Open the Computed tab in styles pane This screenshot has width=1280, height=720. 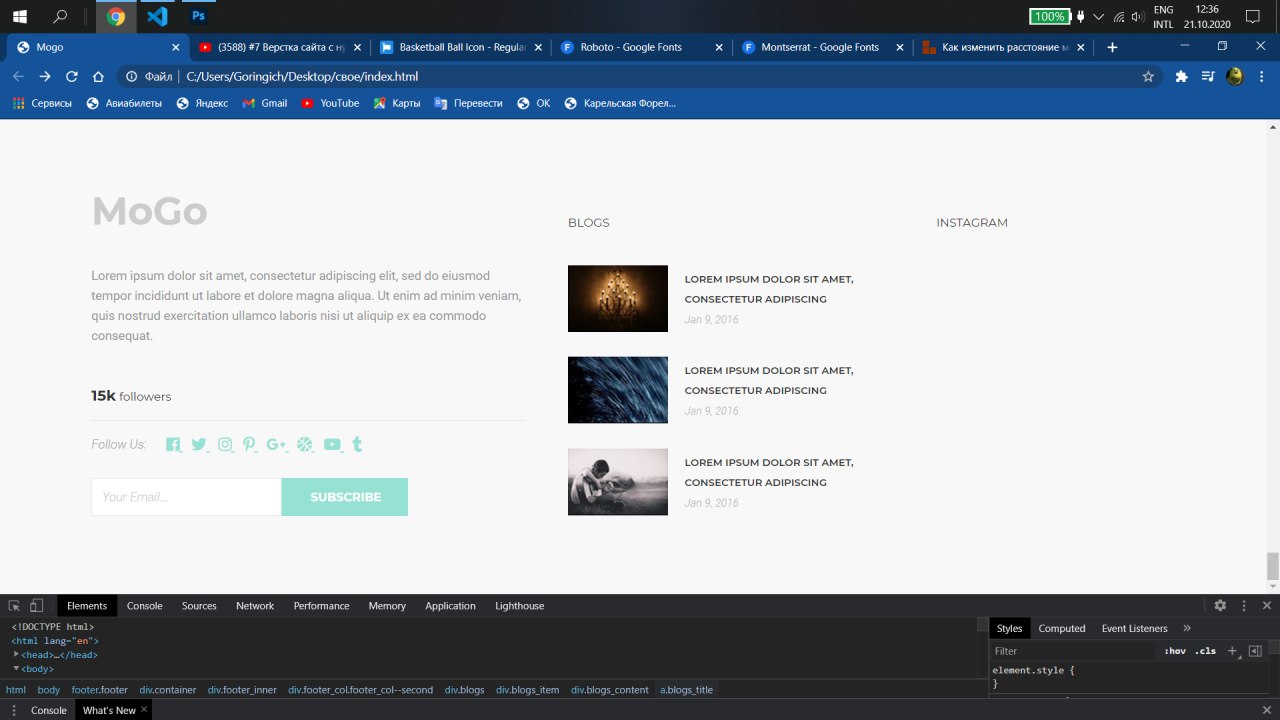point(1061,628)
